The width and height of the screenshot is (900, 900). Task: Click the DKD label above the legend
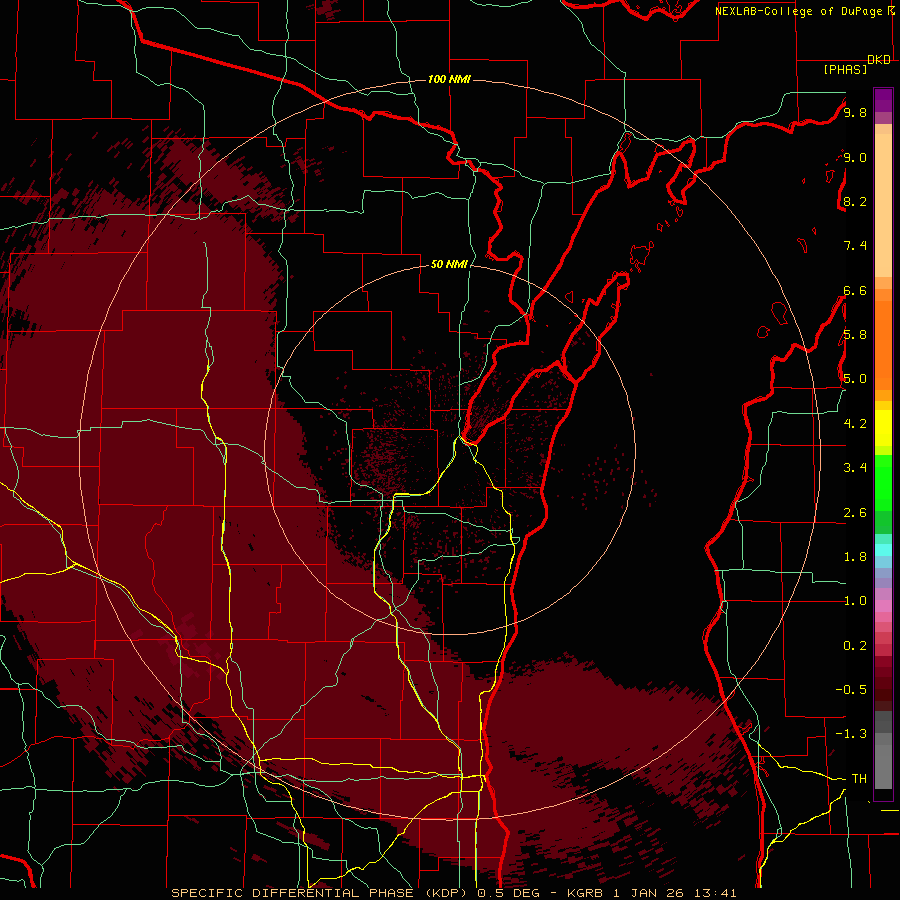click(x=879, y=60)
